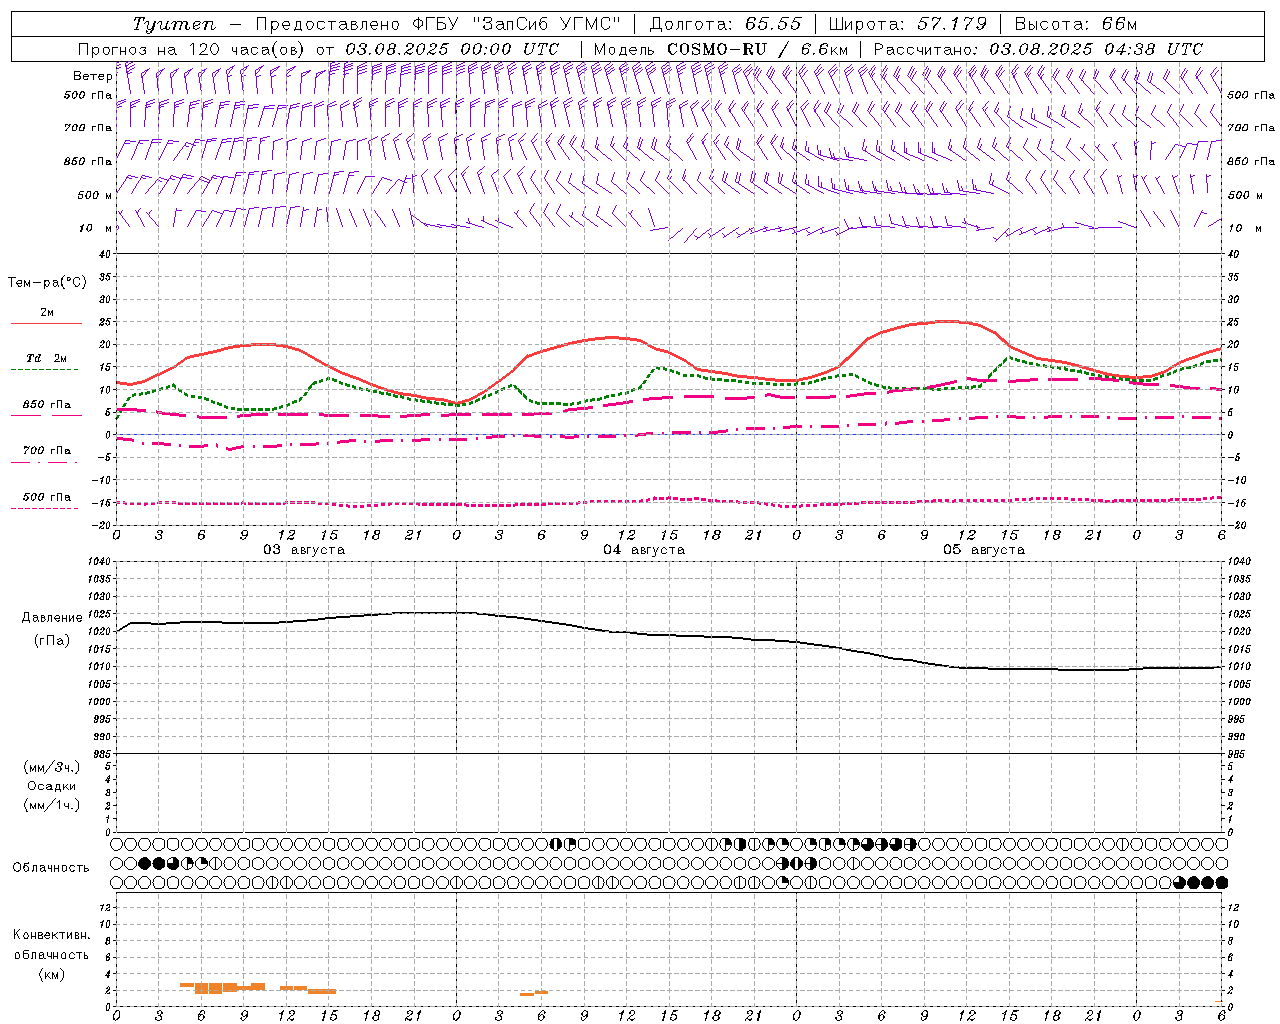Click the (км) unit under convective cloudiness
Screen dimensions: 1280x1024
(x=51, y=974)
